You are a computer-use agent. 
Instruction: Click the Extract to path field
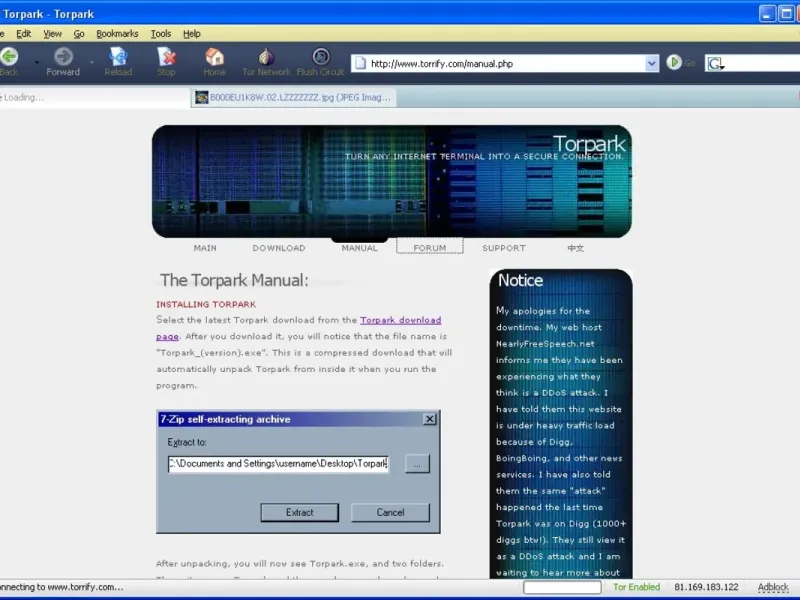point(278,464)
